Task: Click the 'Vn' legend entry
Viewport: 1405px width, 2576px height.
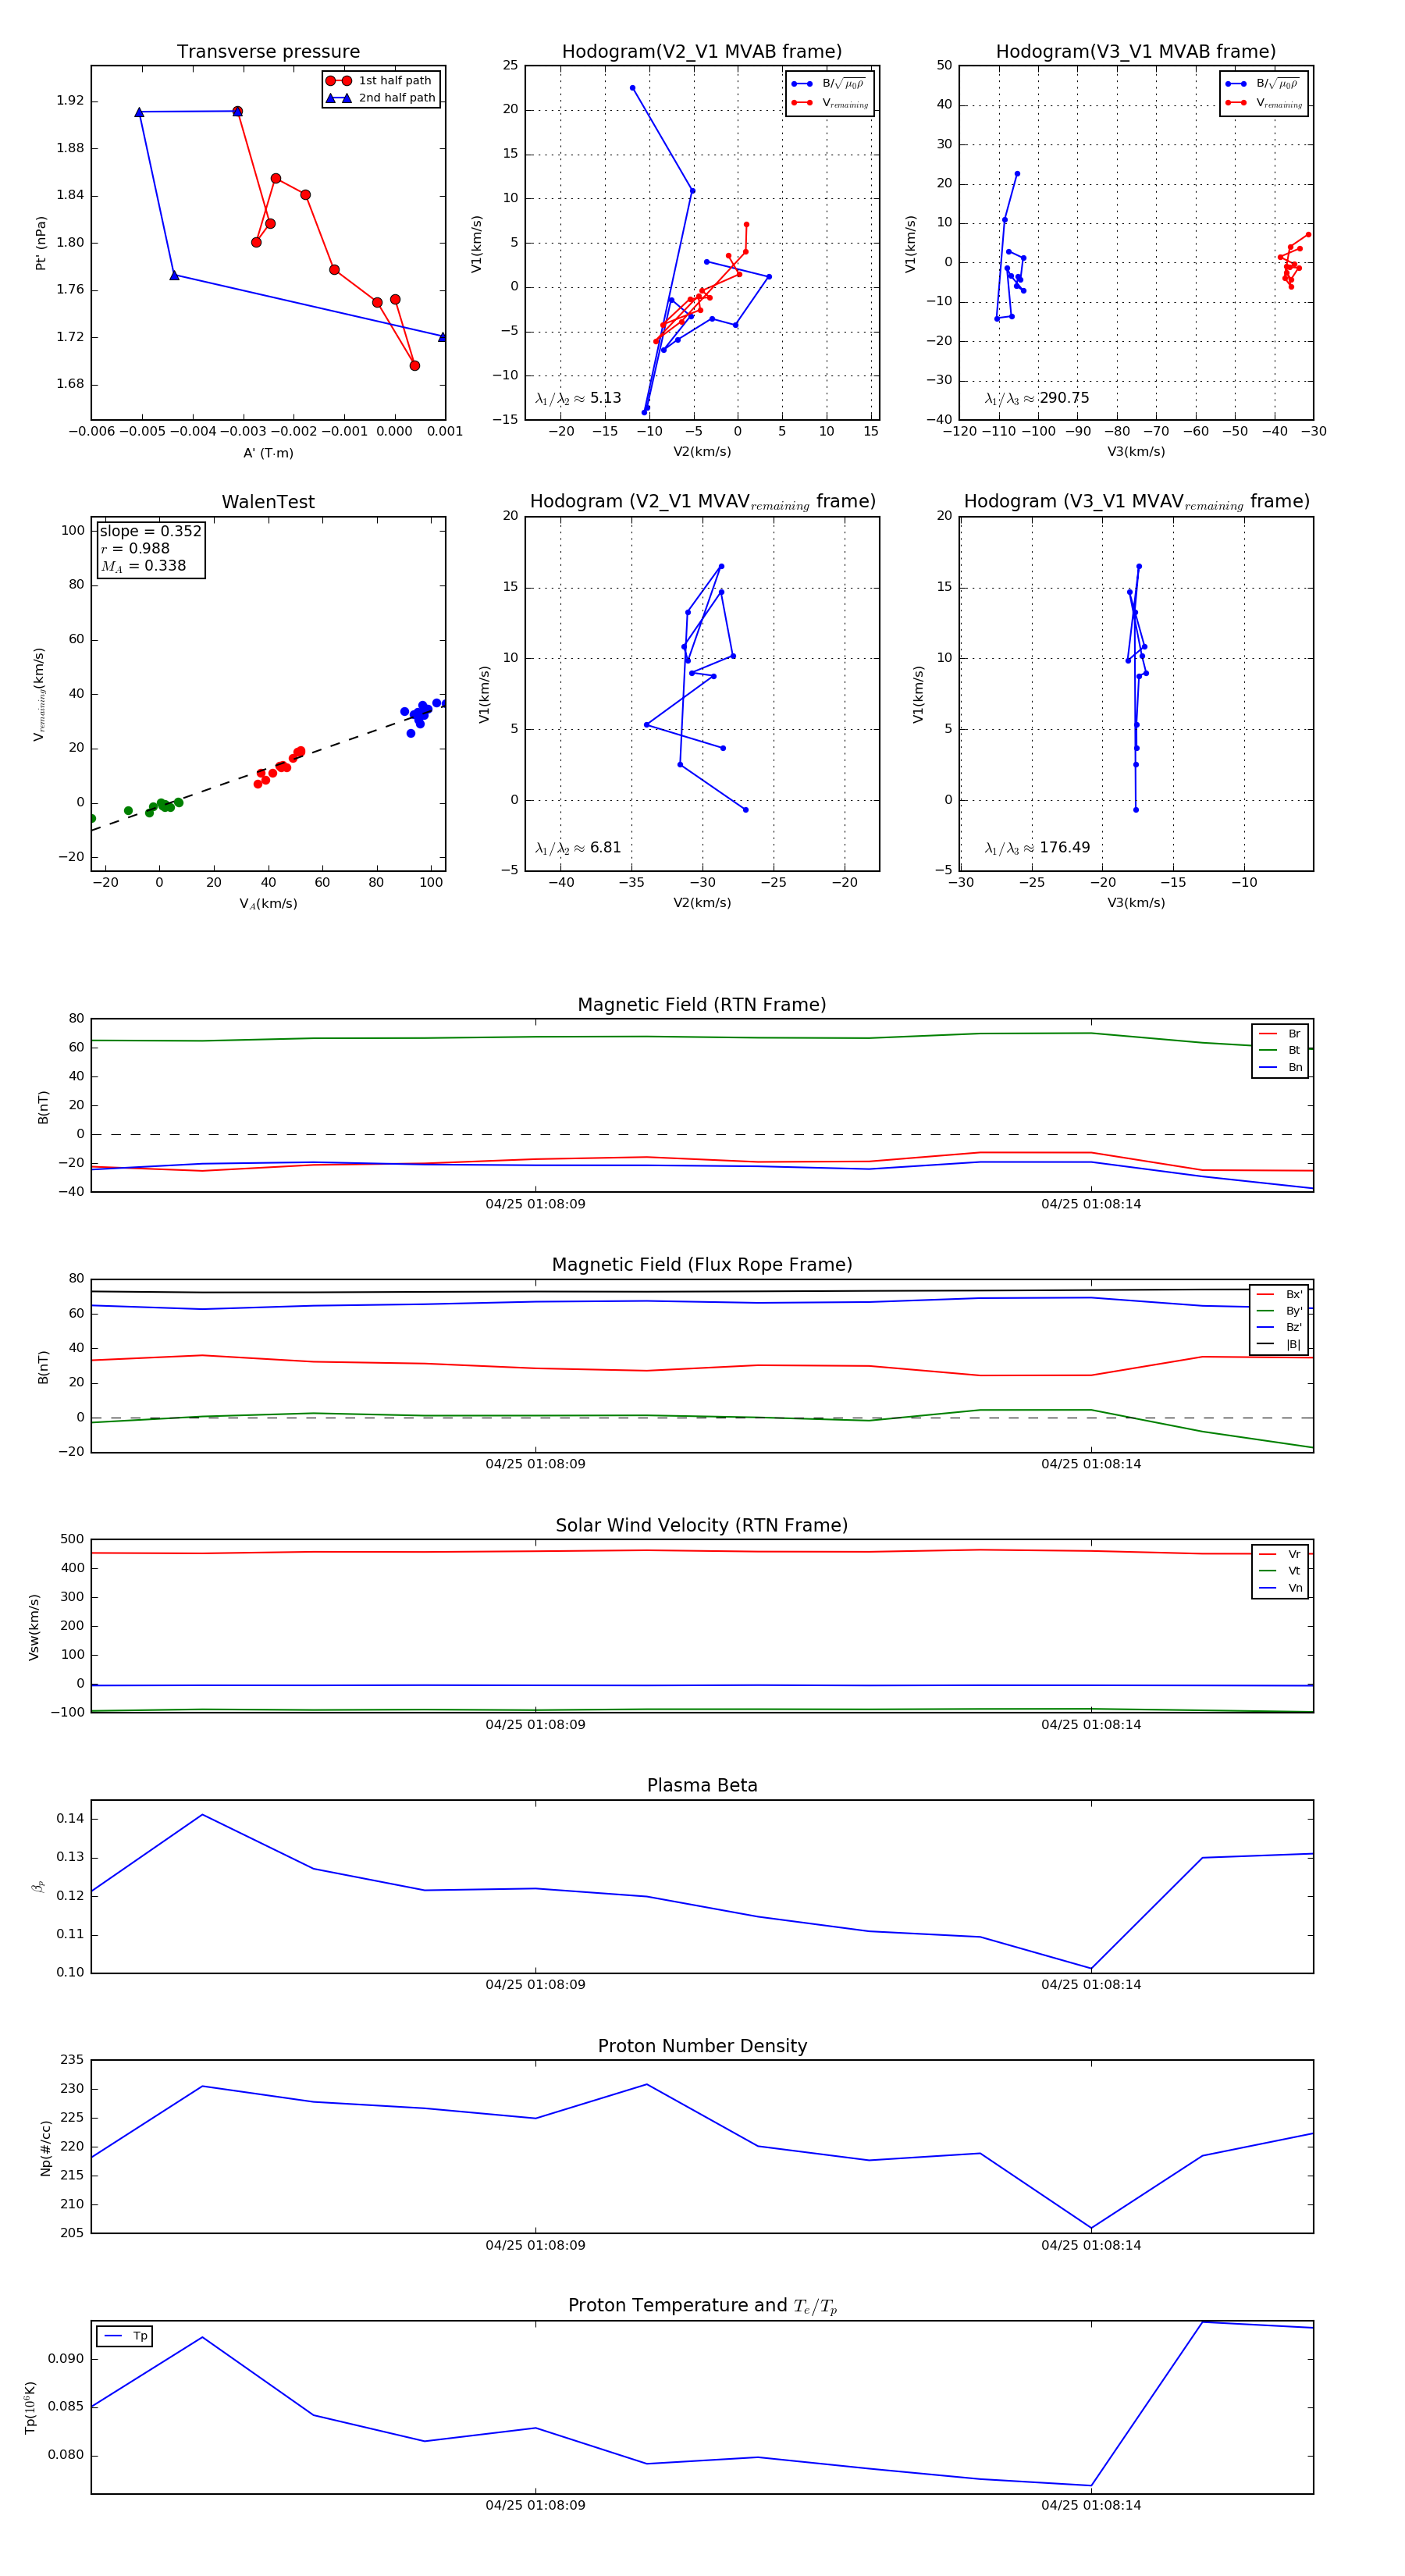Action: pos(1280,1588)
